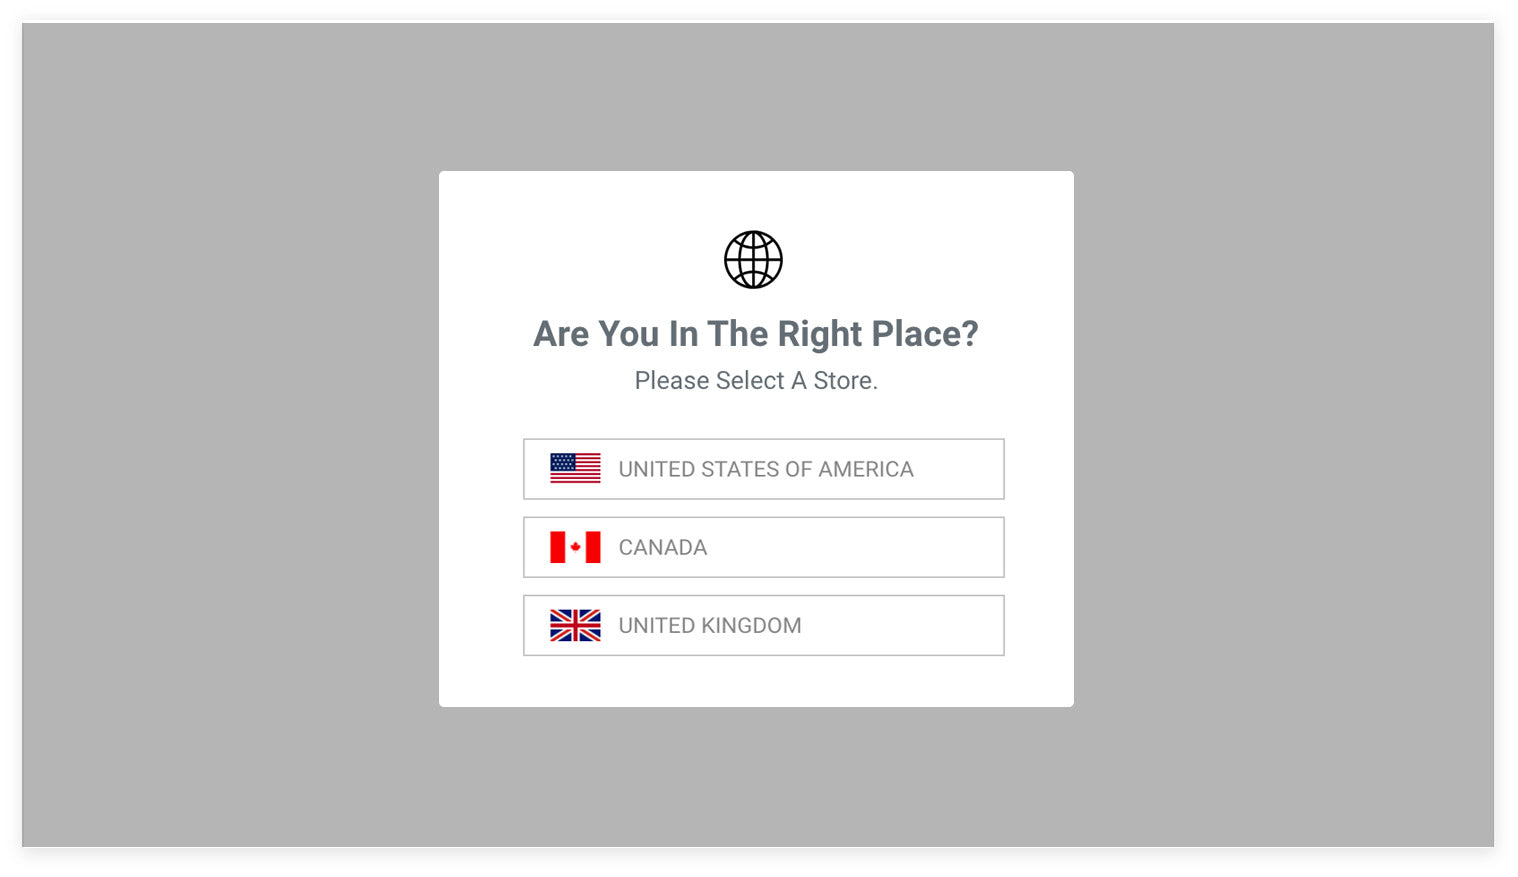Click the Please Select A Store text
Screen dimensions: 1518x877
click(755, 380)
